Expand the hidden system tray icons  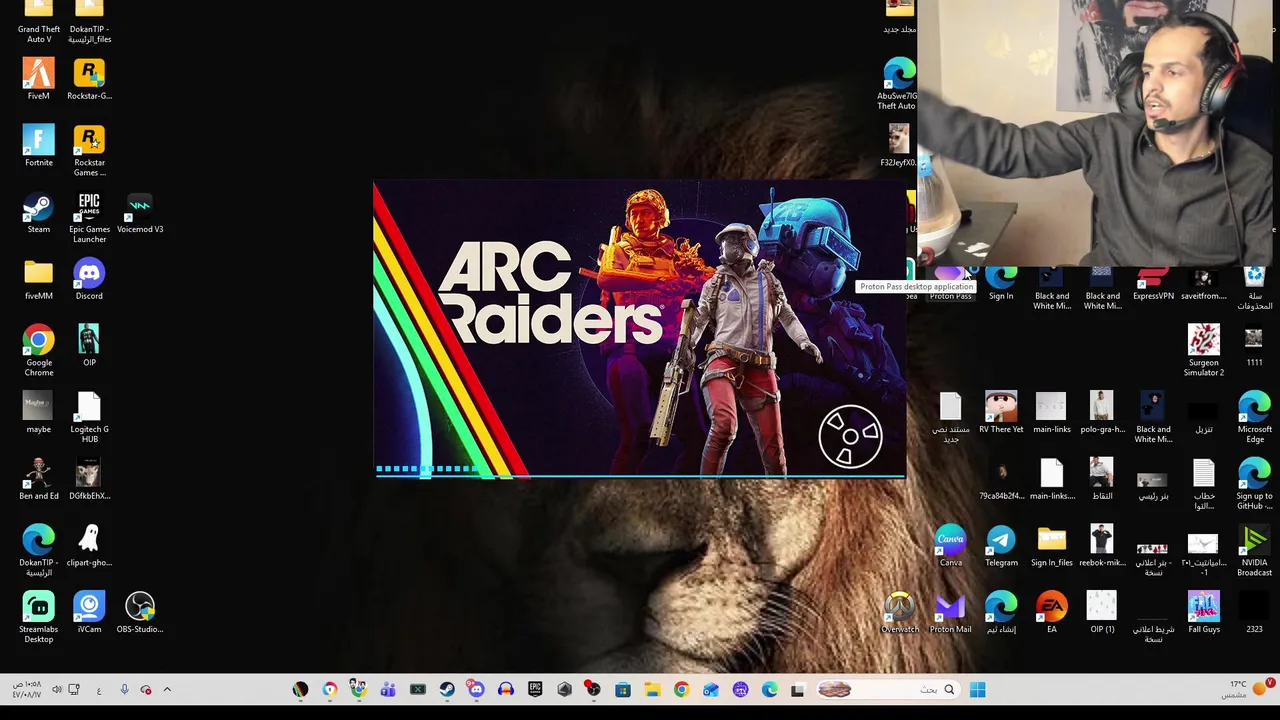167,689
